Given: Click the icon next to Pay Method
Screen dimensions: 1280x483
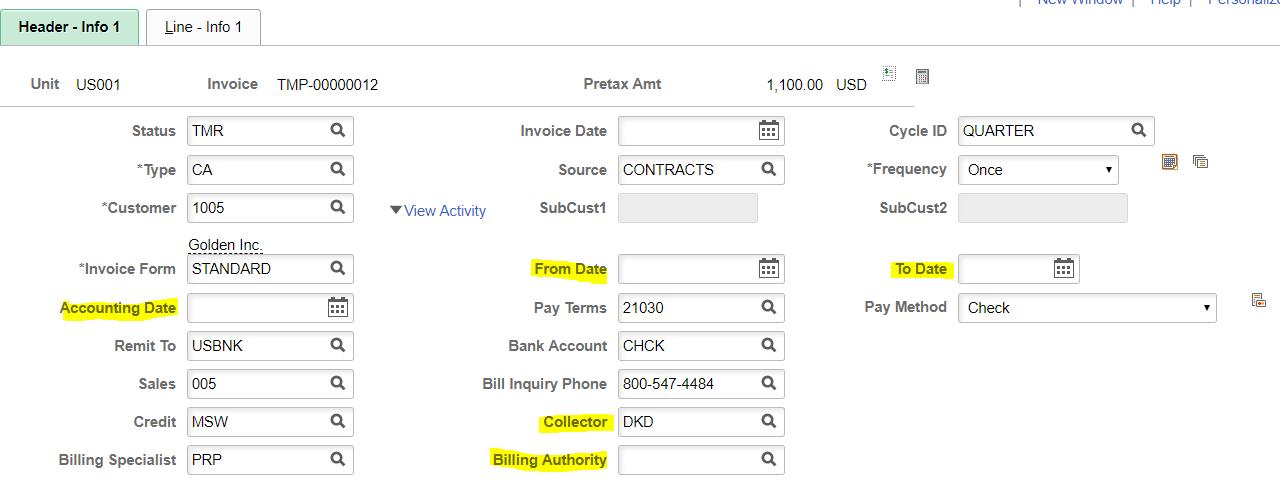Looking at the screenshot, I should click(1258, 300).
